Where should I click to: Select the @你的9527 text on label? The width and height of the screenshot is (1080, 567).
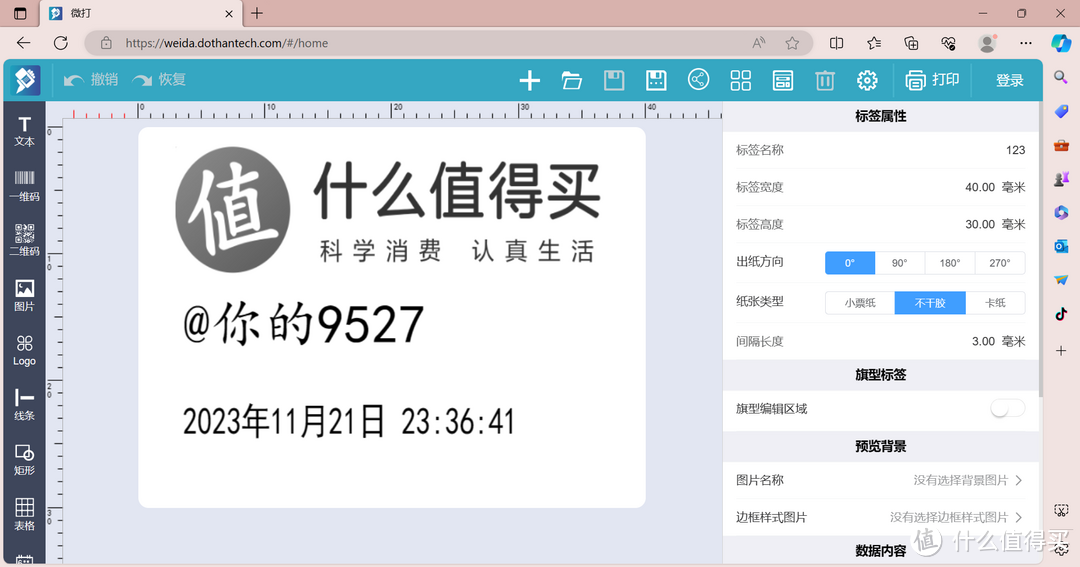pos(303,324)
